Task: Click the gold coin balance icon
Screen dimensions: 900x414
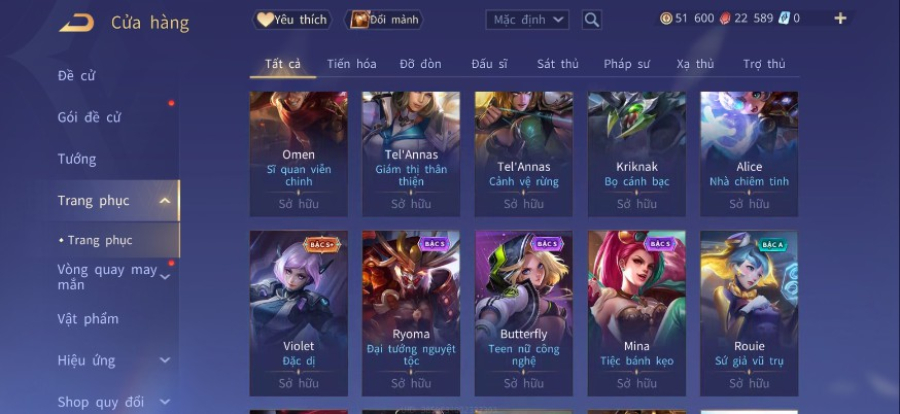Action: [666, 18]
